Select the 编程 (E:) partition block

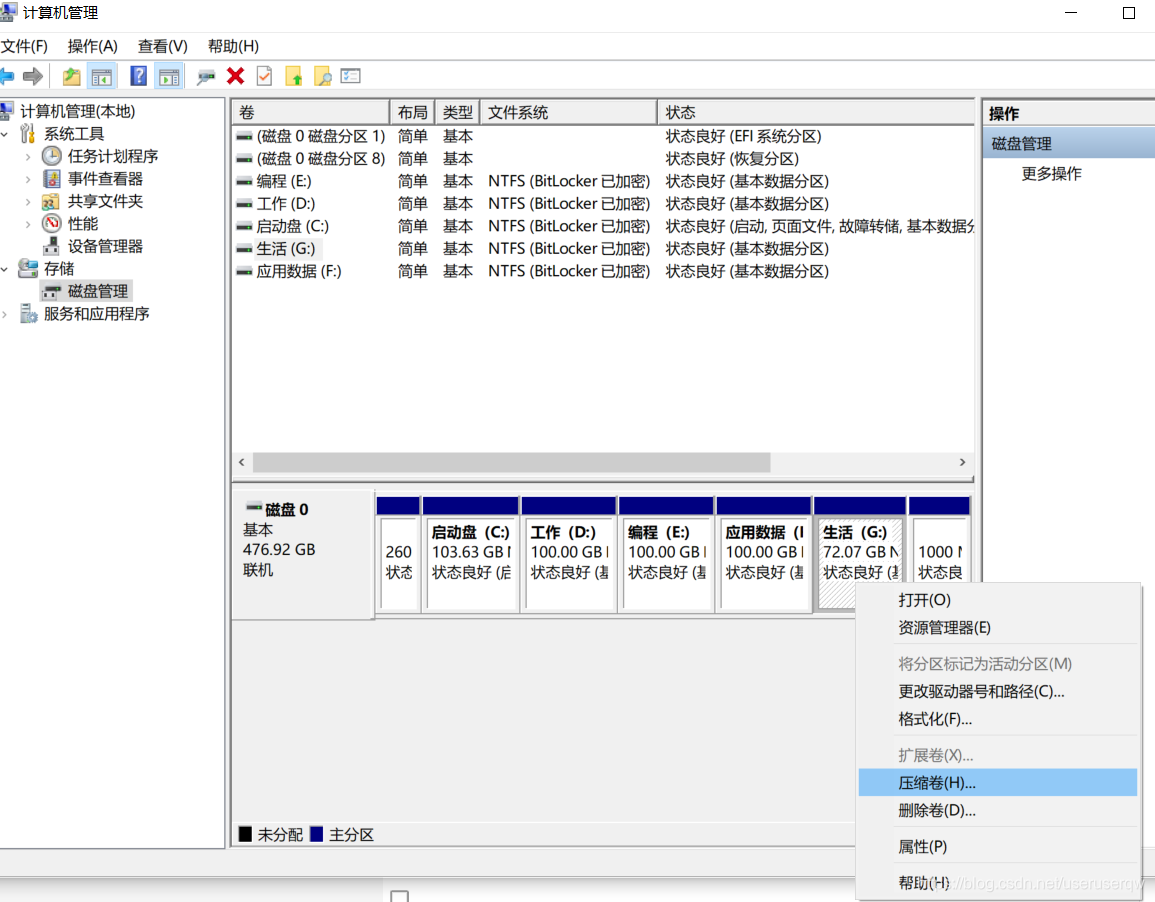coord(666,554)
